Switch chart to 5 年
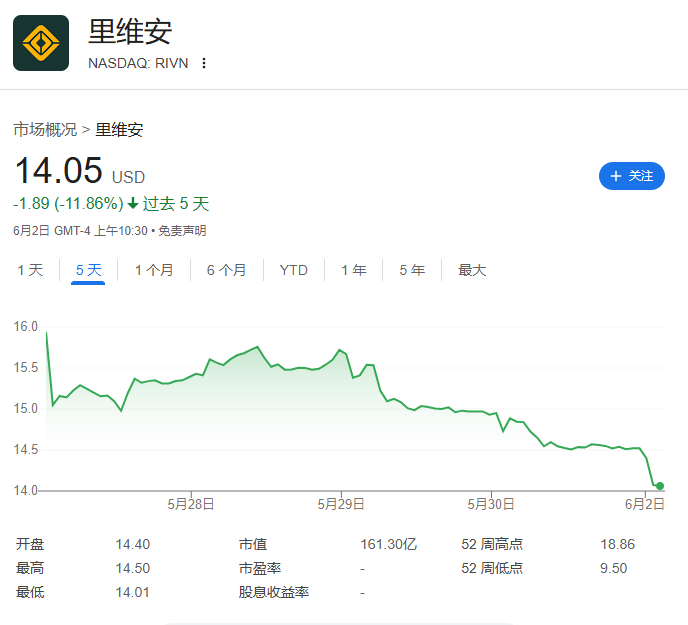Screen dimensions: 688x625 412,270
